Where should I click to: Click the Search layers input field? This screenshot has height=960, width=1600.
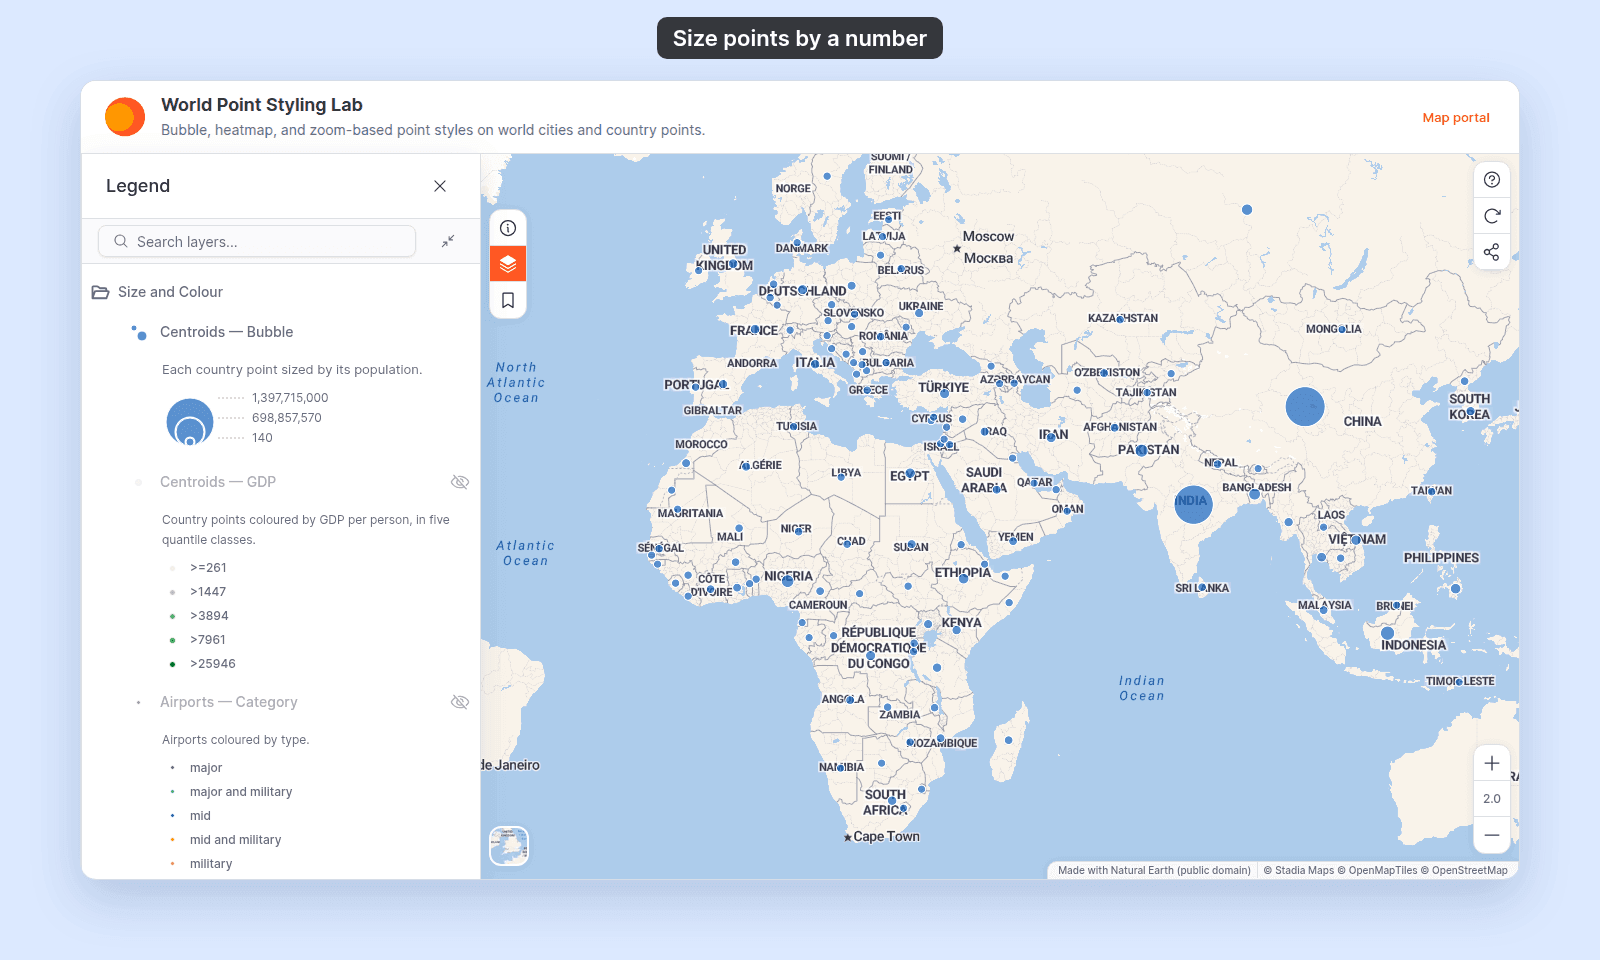click(257, 241)
